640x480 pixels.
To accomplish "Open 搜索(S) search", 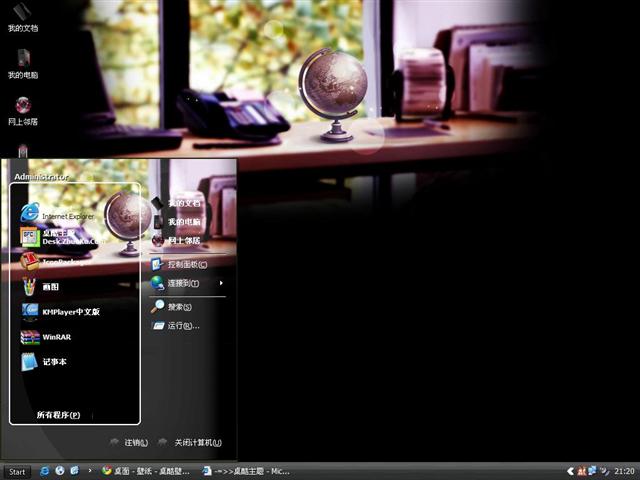I will (171, 307).
